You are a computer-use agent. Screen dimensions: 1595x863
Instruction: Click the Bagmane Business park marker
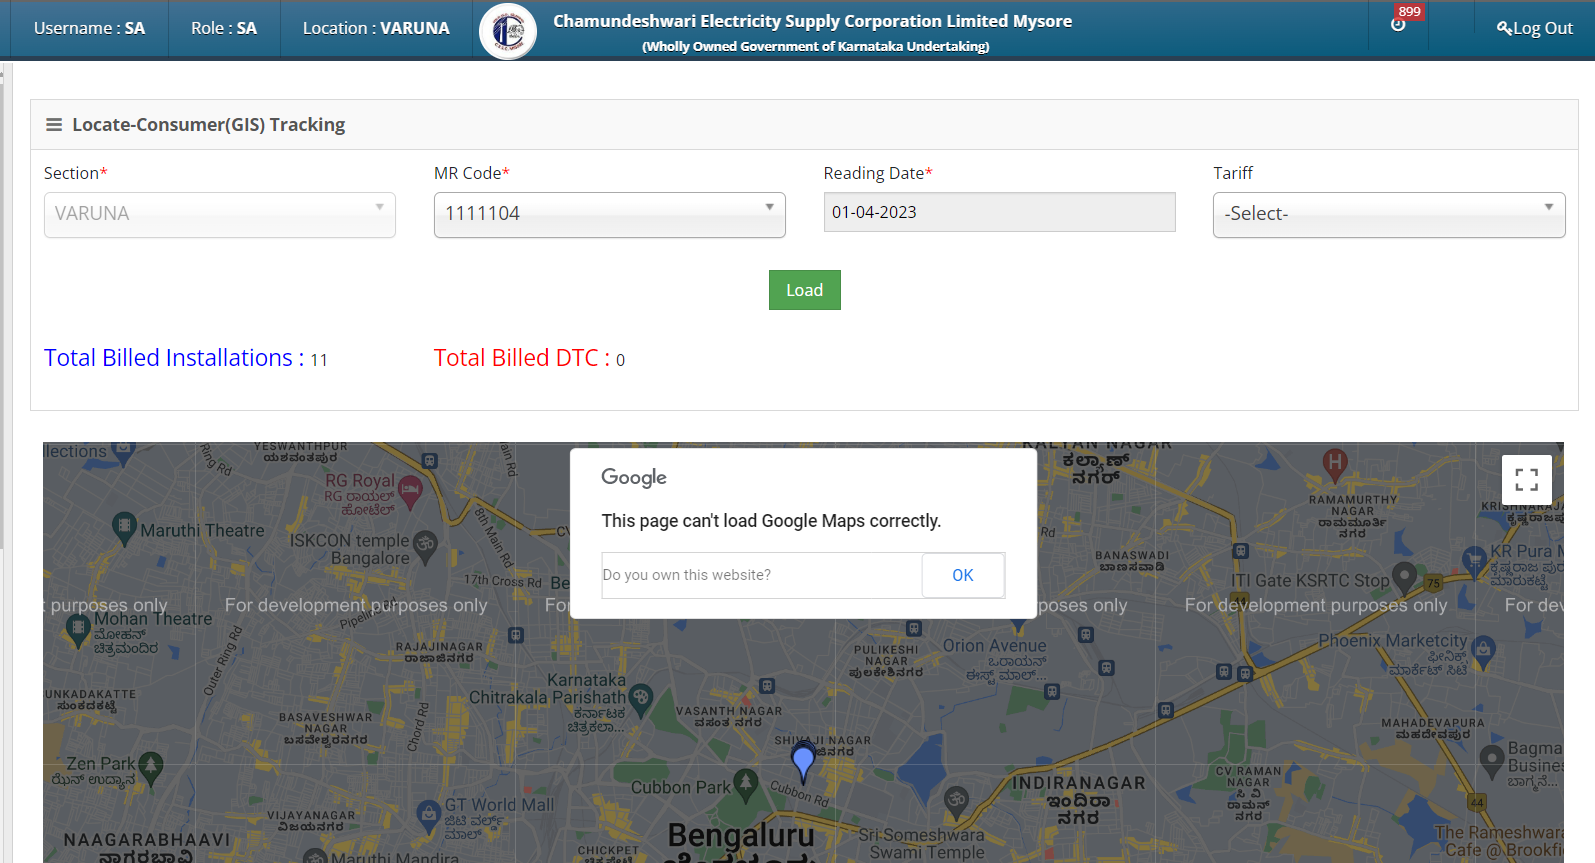pos(1493,760)
